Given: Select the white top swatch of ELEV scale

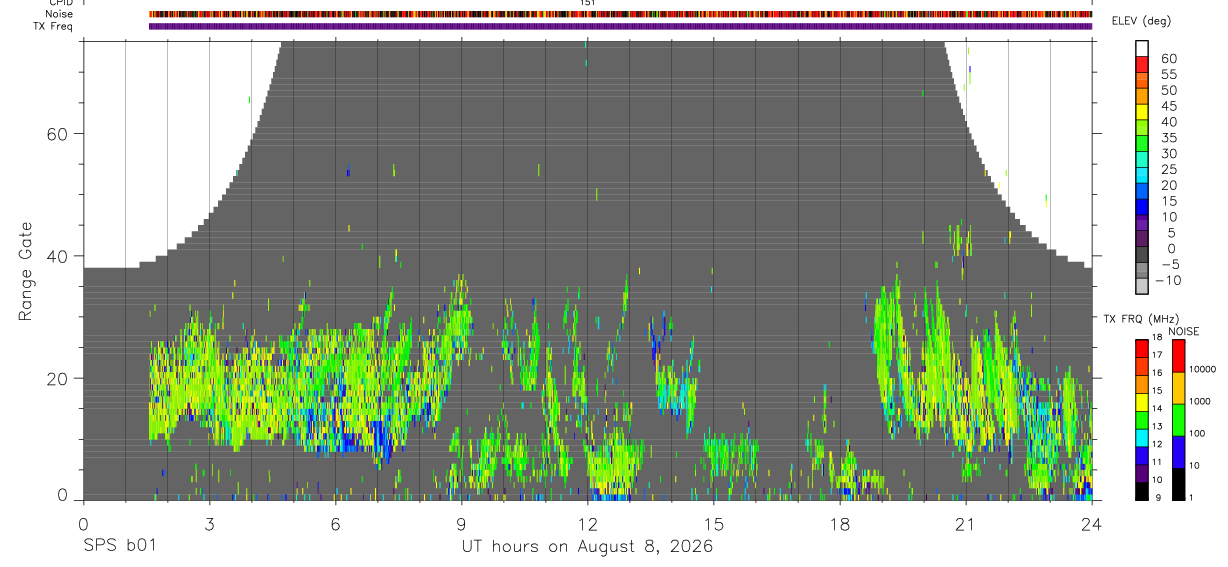Looking at the screenshot, I should click(1142, 48).
